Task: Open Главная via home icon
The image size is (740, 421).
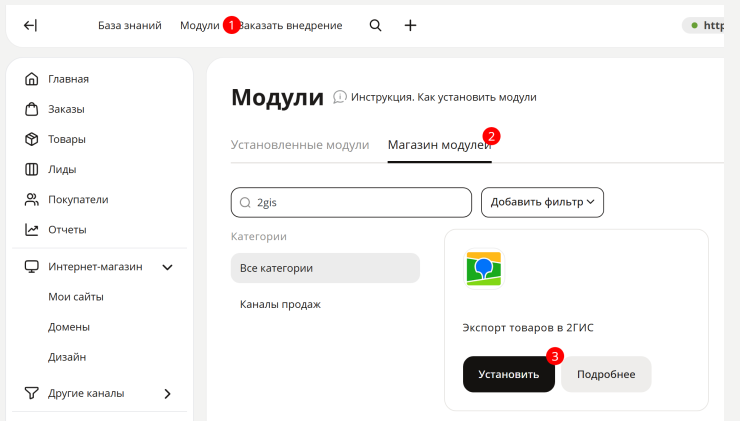Action: coord(32,79)
